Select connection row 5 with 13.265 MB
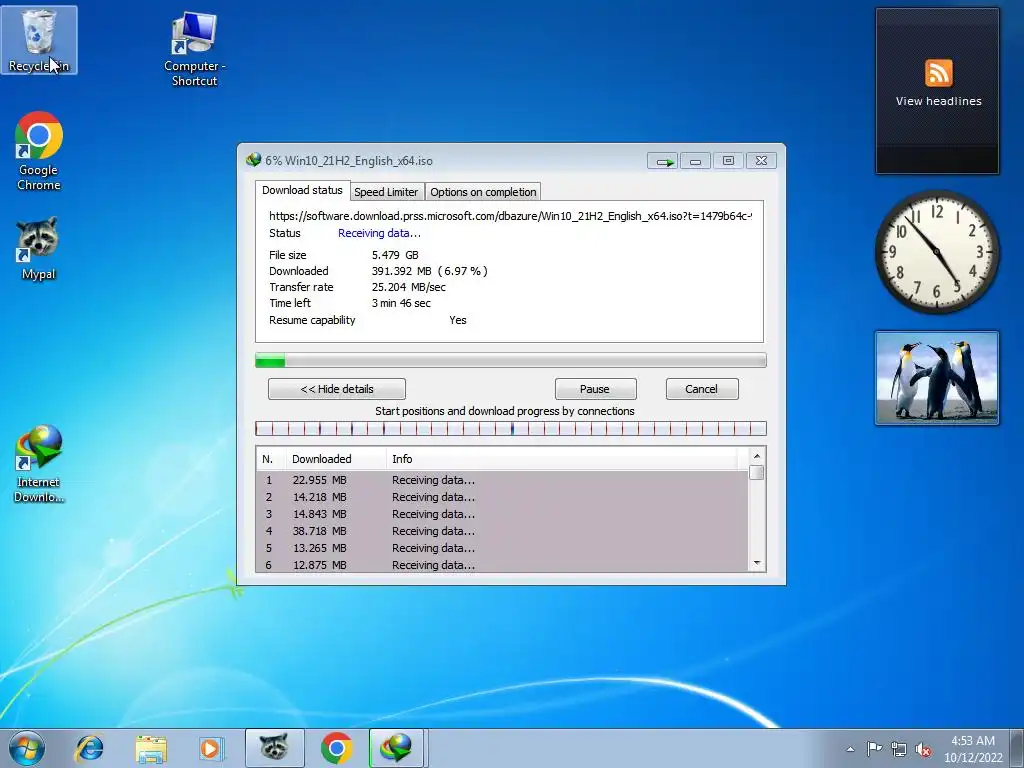Viewport: 1024px width, 768px height. click(502, 548)
